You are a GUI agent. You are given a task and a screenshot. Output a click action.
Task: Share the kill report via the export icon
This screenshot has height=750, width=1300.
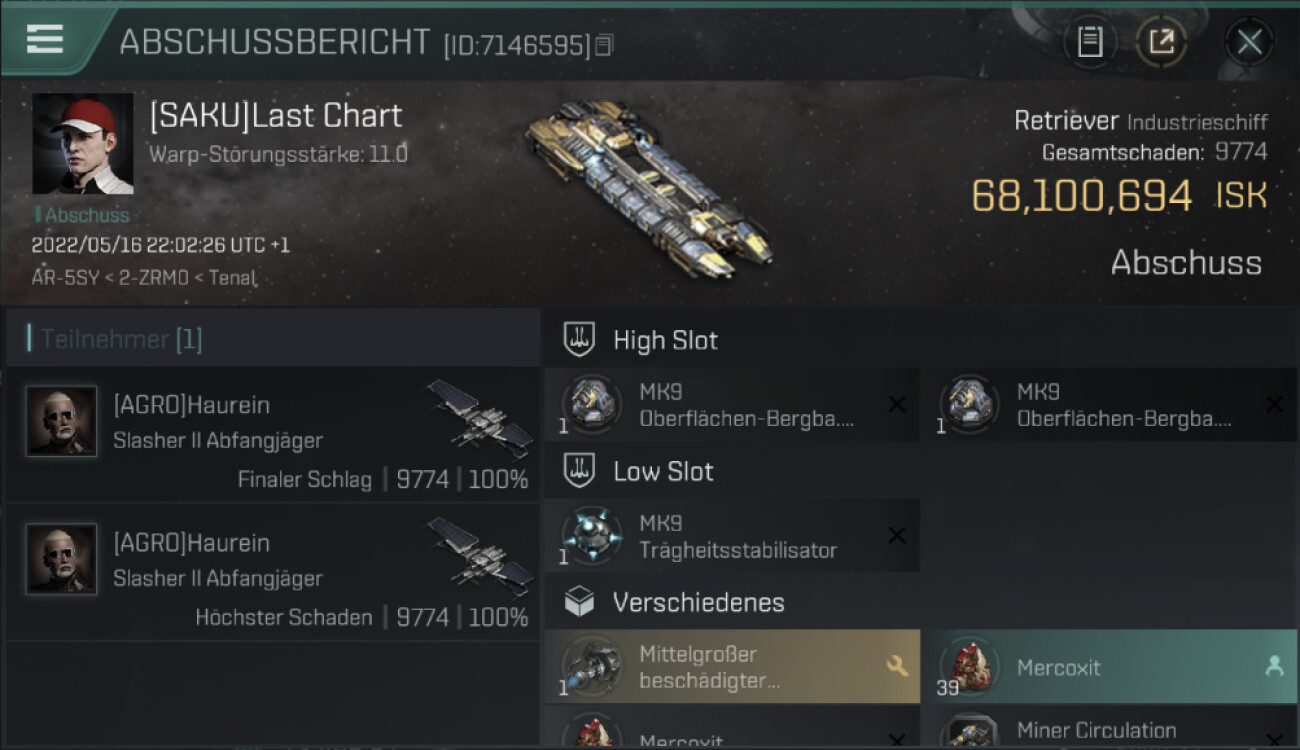click(1161, 42)
